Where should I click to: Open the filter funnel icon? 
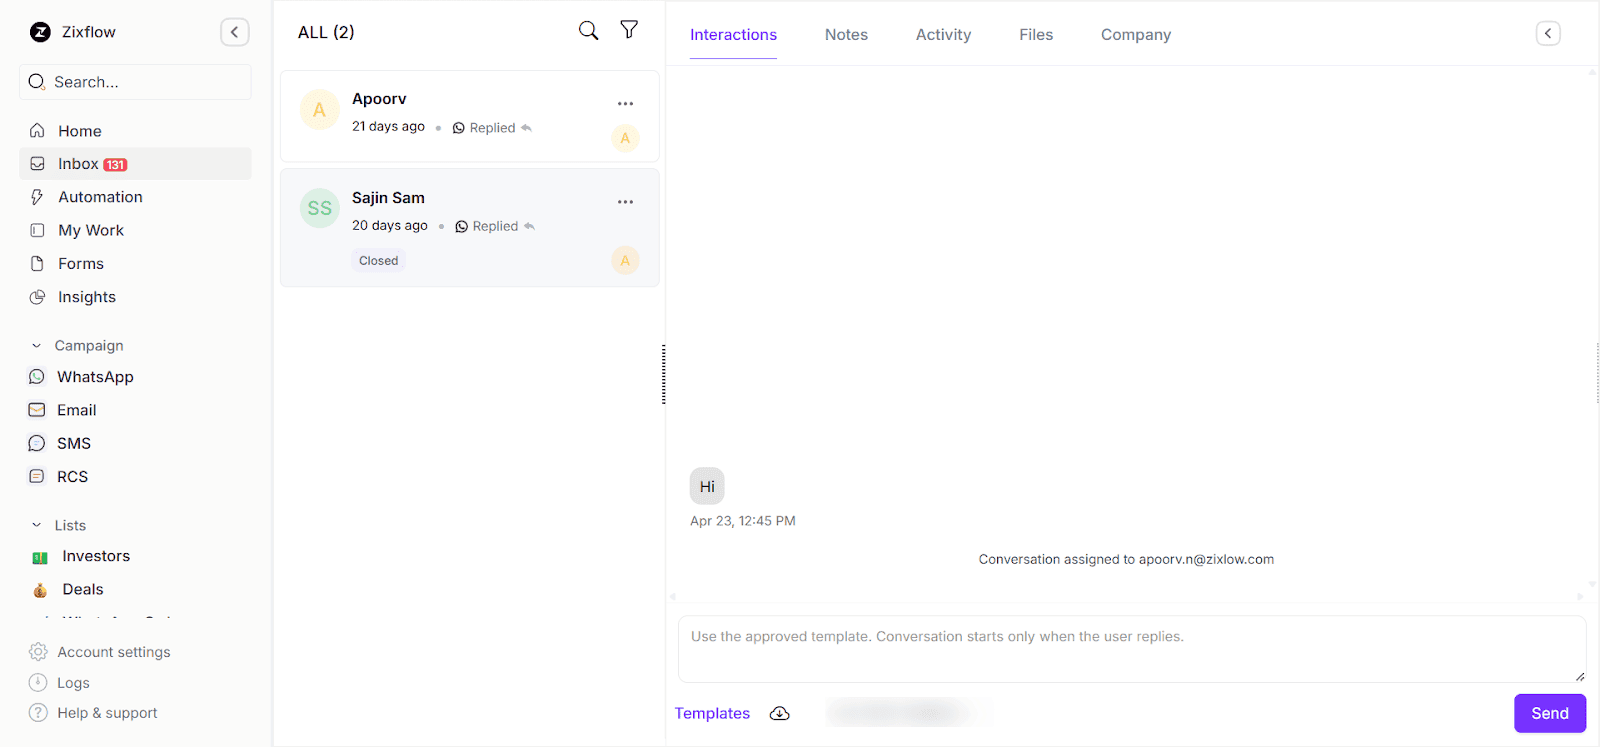629,30
